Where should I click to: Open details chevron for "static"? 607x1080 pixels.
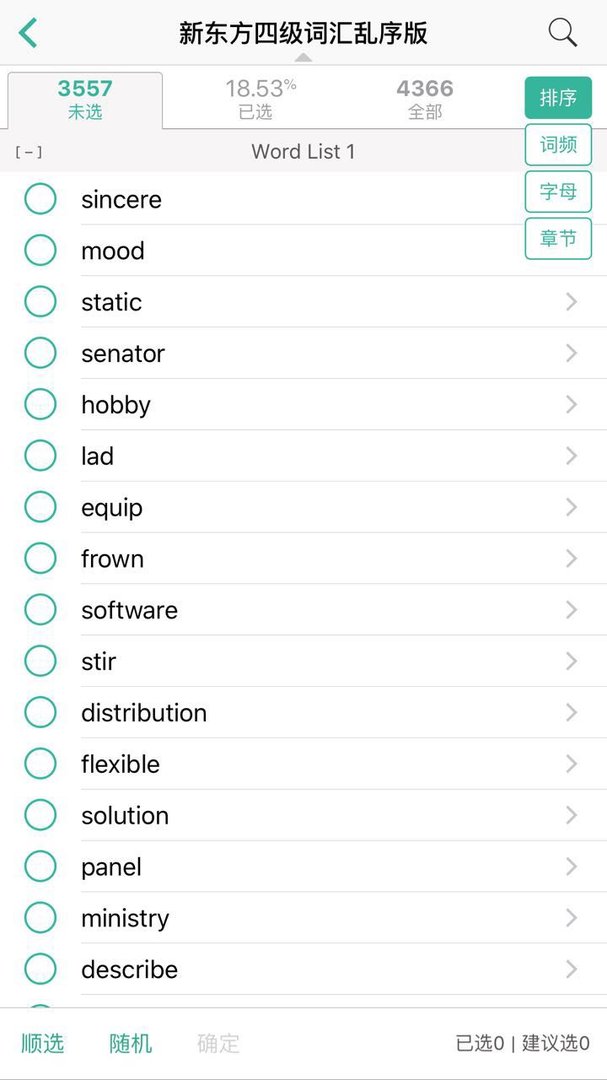pos(571,302)
